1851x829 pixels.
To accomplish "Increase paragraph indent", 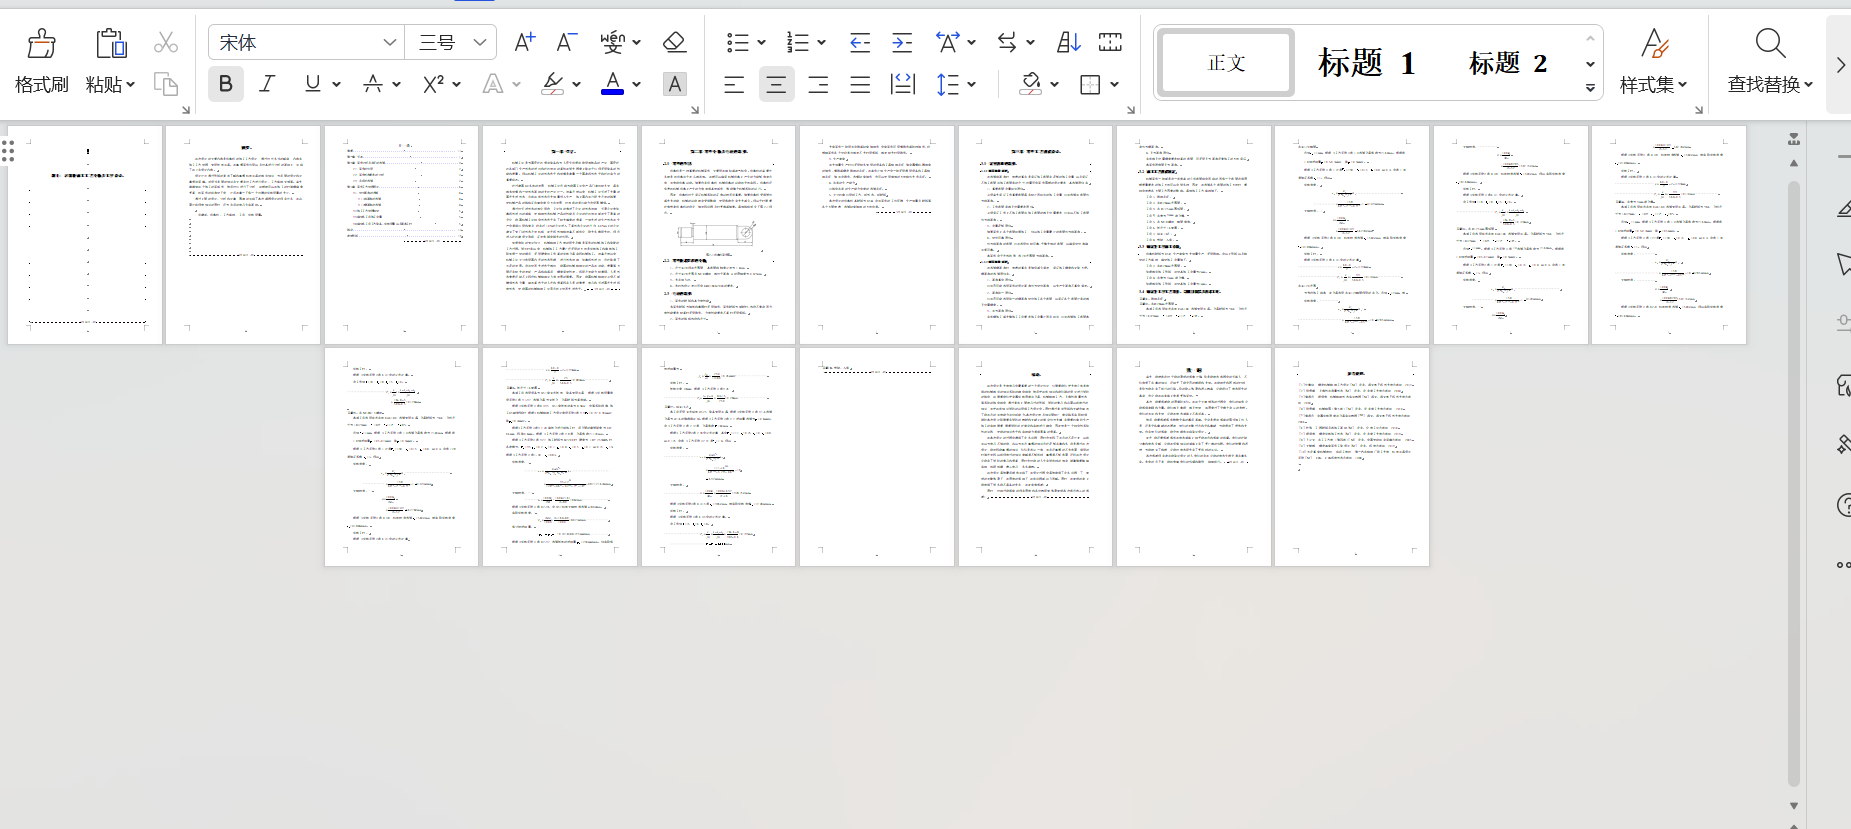I will pyautogui.click(x=902, y=42).
